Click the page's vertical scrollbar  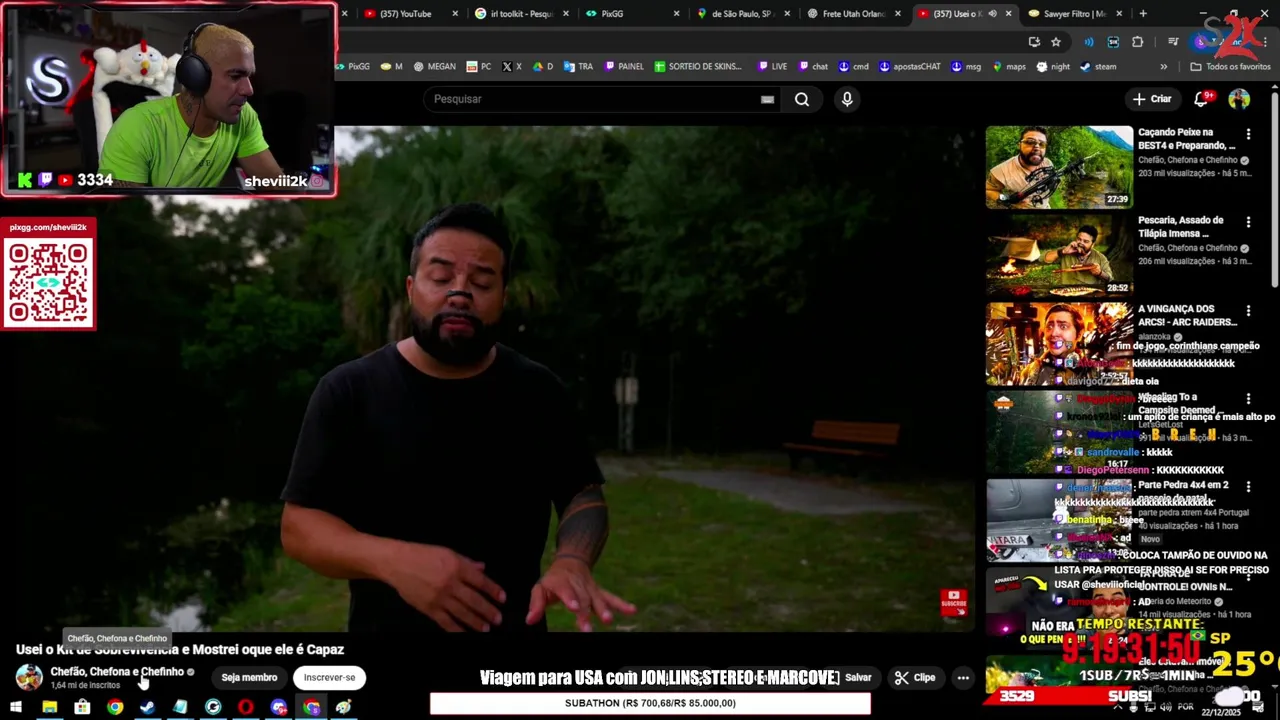click(x=1274, y=190)
